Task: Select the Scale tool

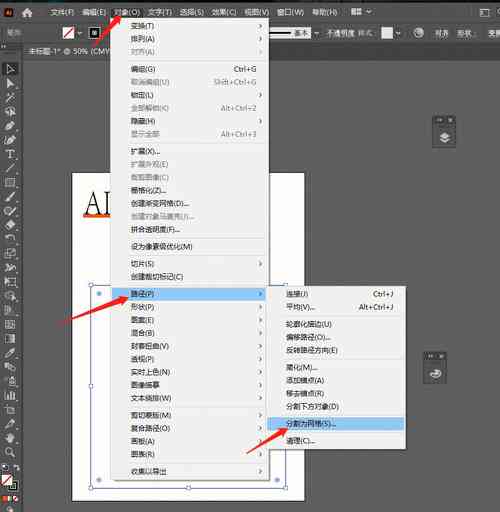Action: 10,253
